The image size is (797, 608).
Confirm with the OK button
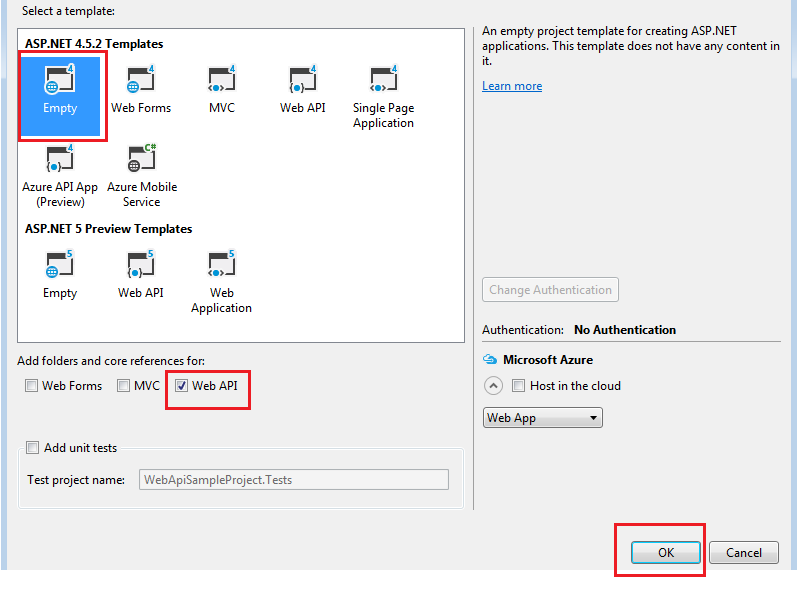[665, 553]
